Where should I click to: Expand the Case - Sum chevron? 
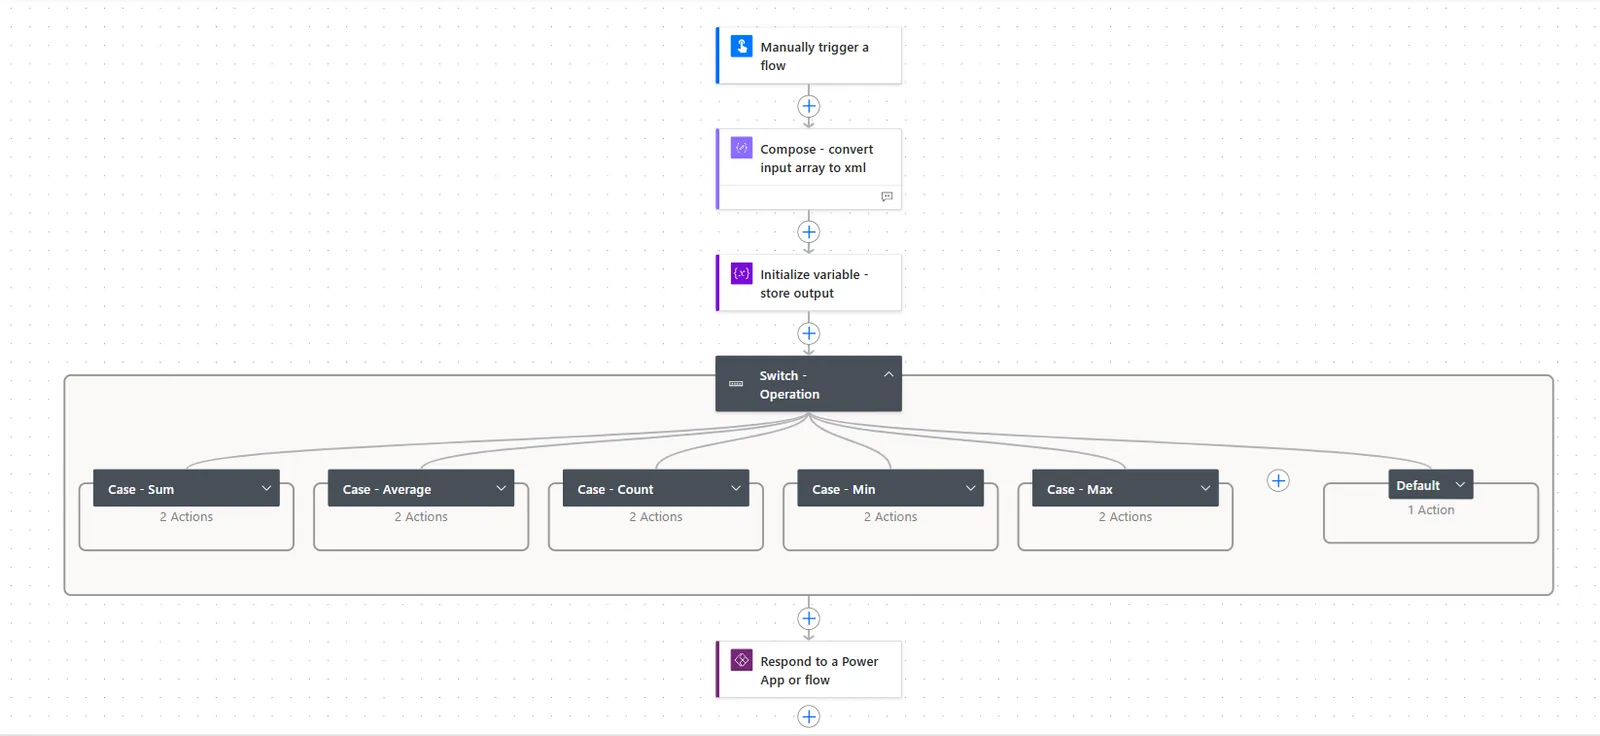click(x=266, y=488)
